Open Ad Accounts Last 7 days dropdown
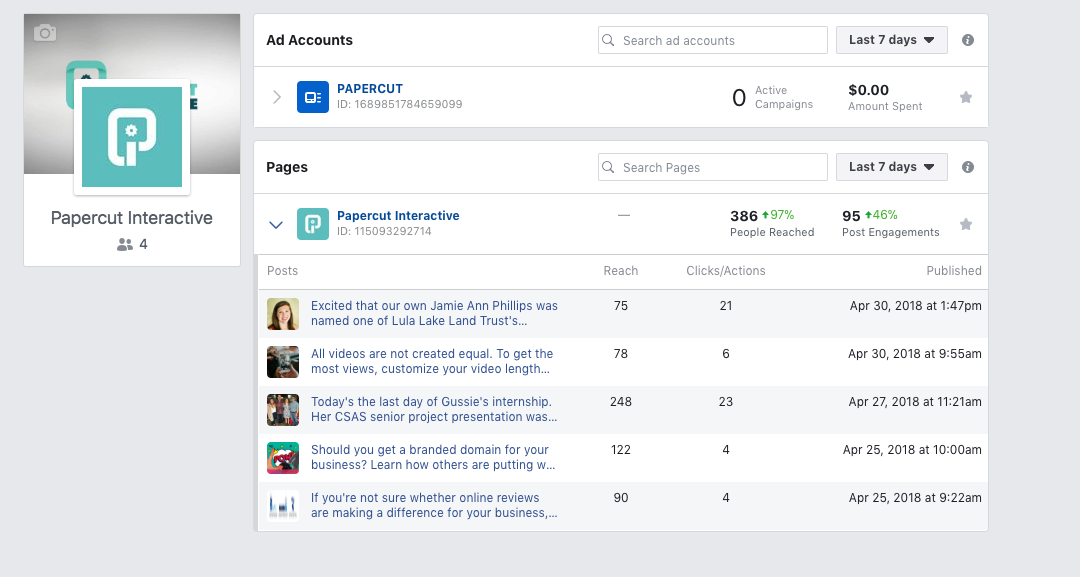The height and width of the screenshot is (577, 1080). pyautogui.click(x=892, y=40)
